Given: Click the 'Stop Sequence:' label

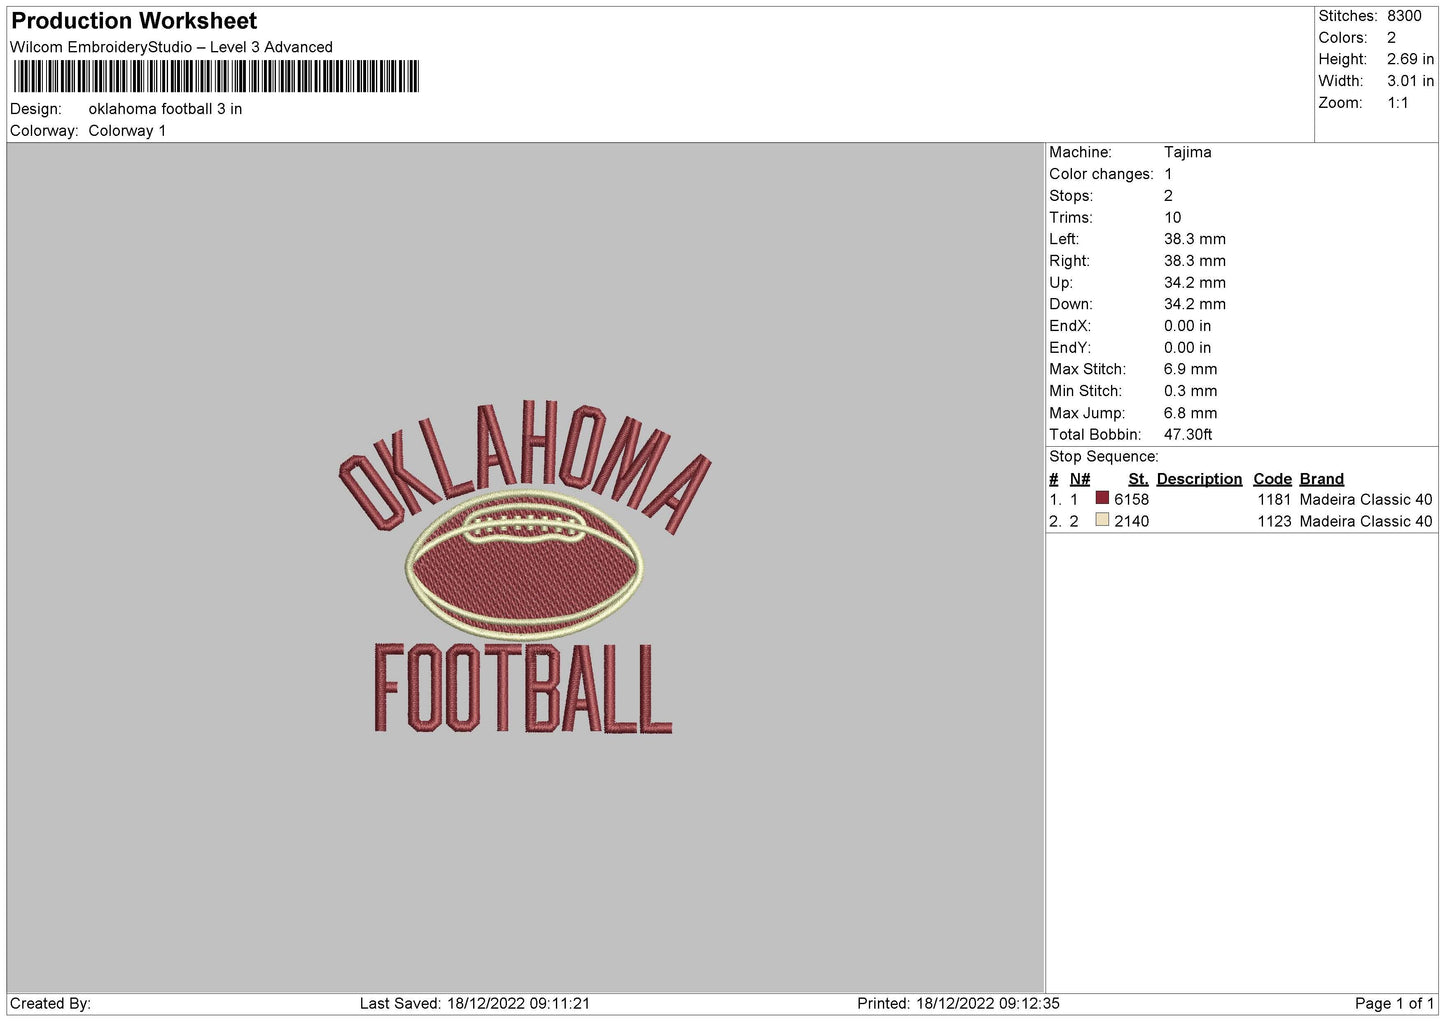Looking at the screenshot, I should click(1103, 456).
